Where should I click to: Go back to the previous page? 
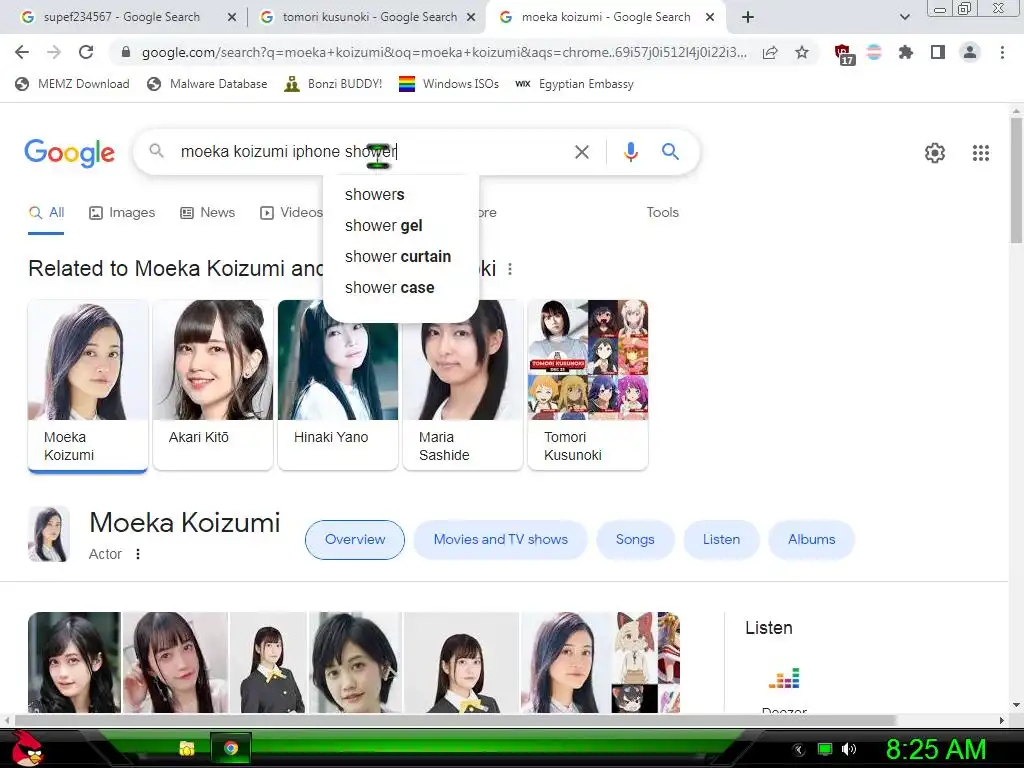click(x=22, y=52)
